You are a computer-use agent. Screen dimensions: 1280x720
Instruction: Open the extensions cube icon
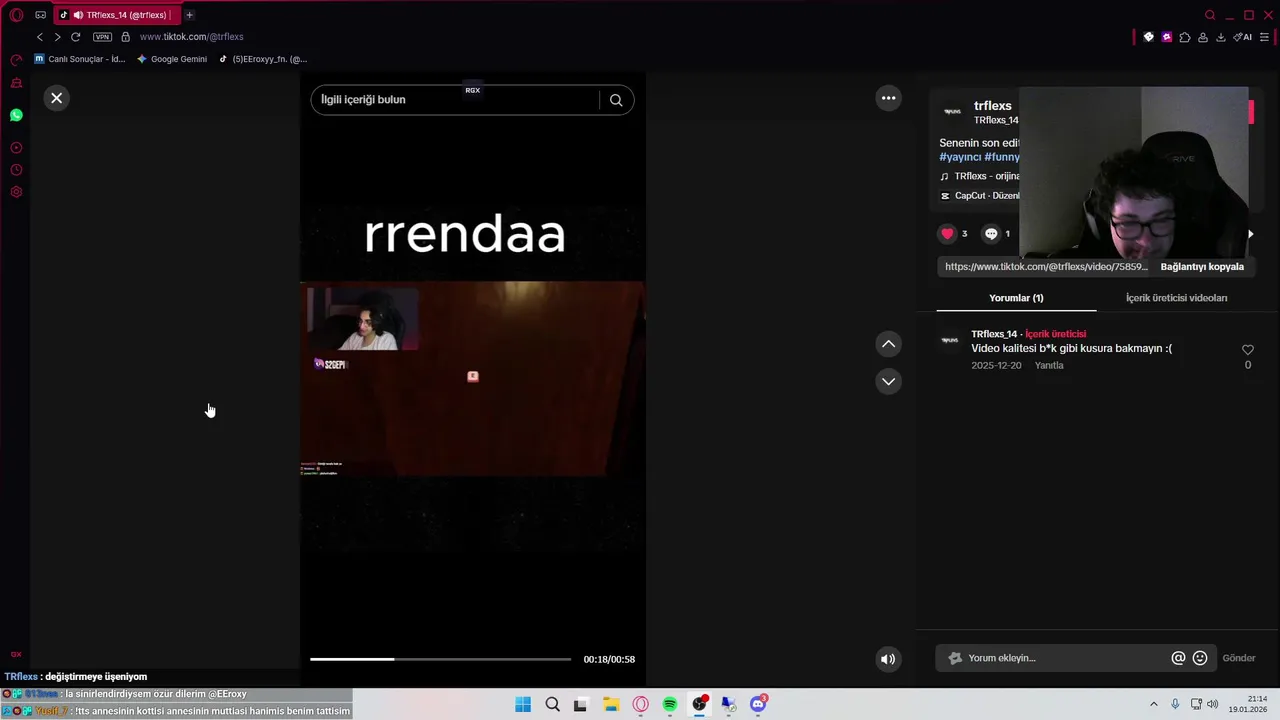click(1185, 37)
